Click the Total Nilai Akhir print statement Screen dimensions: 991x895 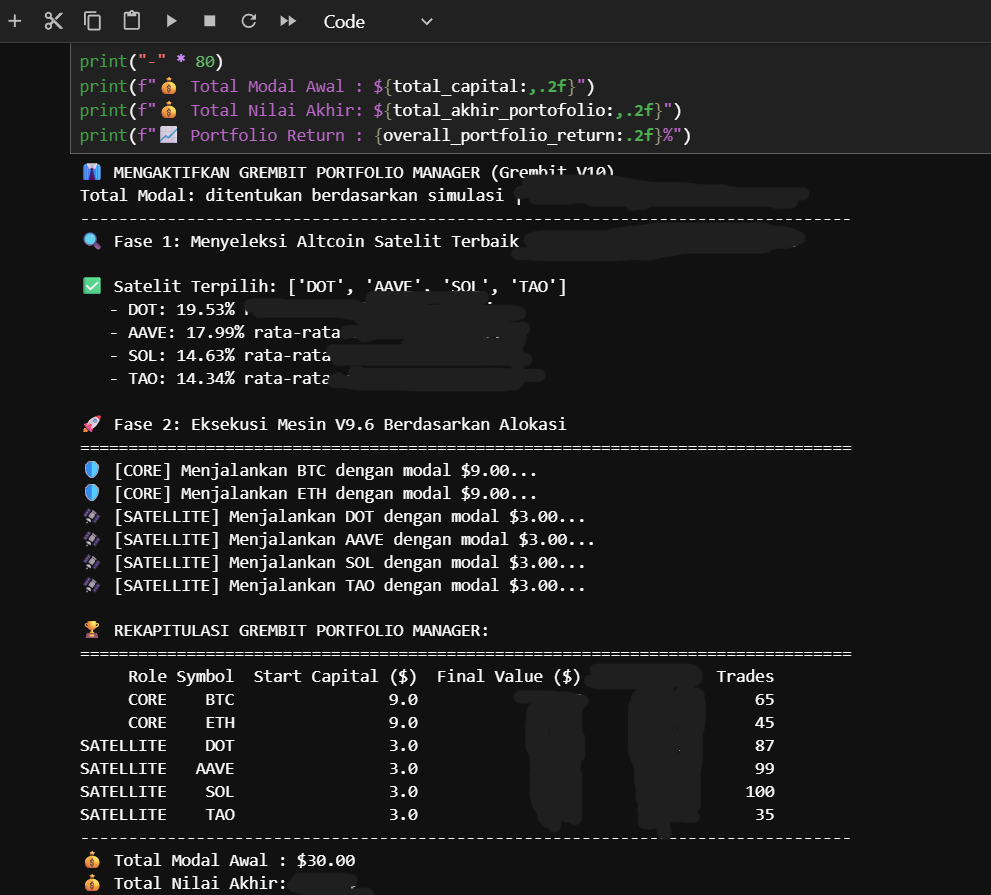tap(380, 110)
